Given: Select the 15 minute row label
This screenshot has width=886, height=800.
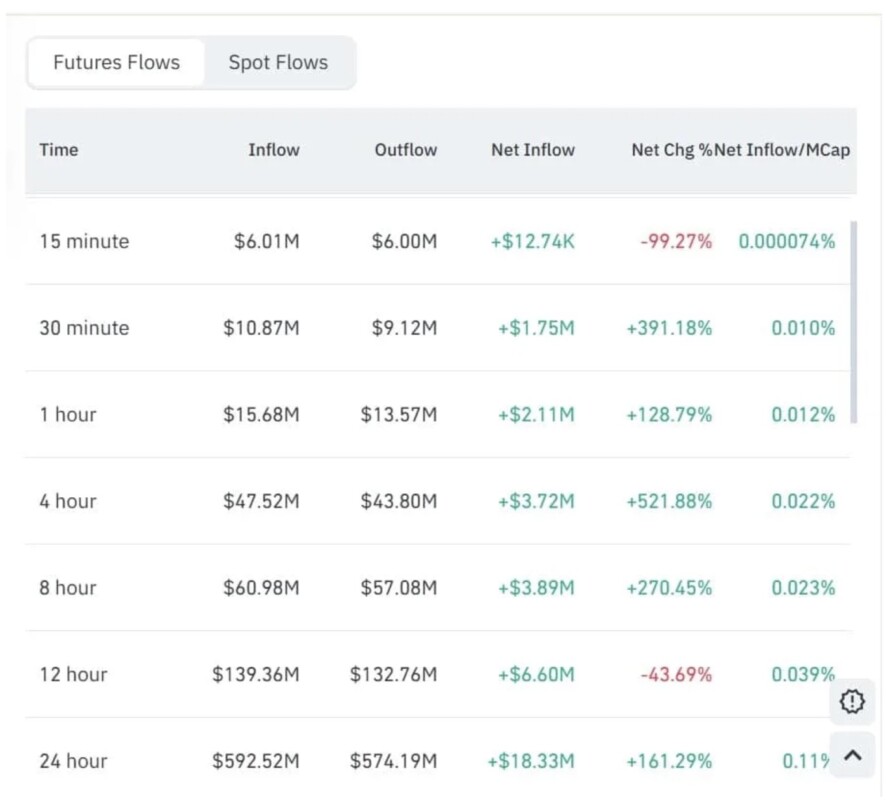Looking at the screenshot, I should (x=84, y=241).
